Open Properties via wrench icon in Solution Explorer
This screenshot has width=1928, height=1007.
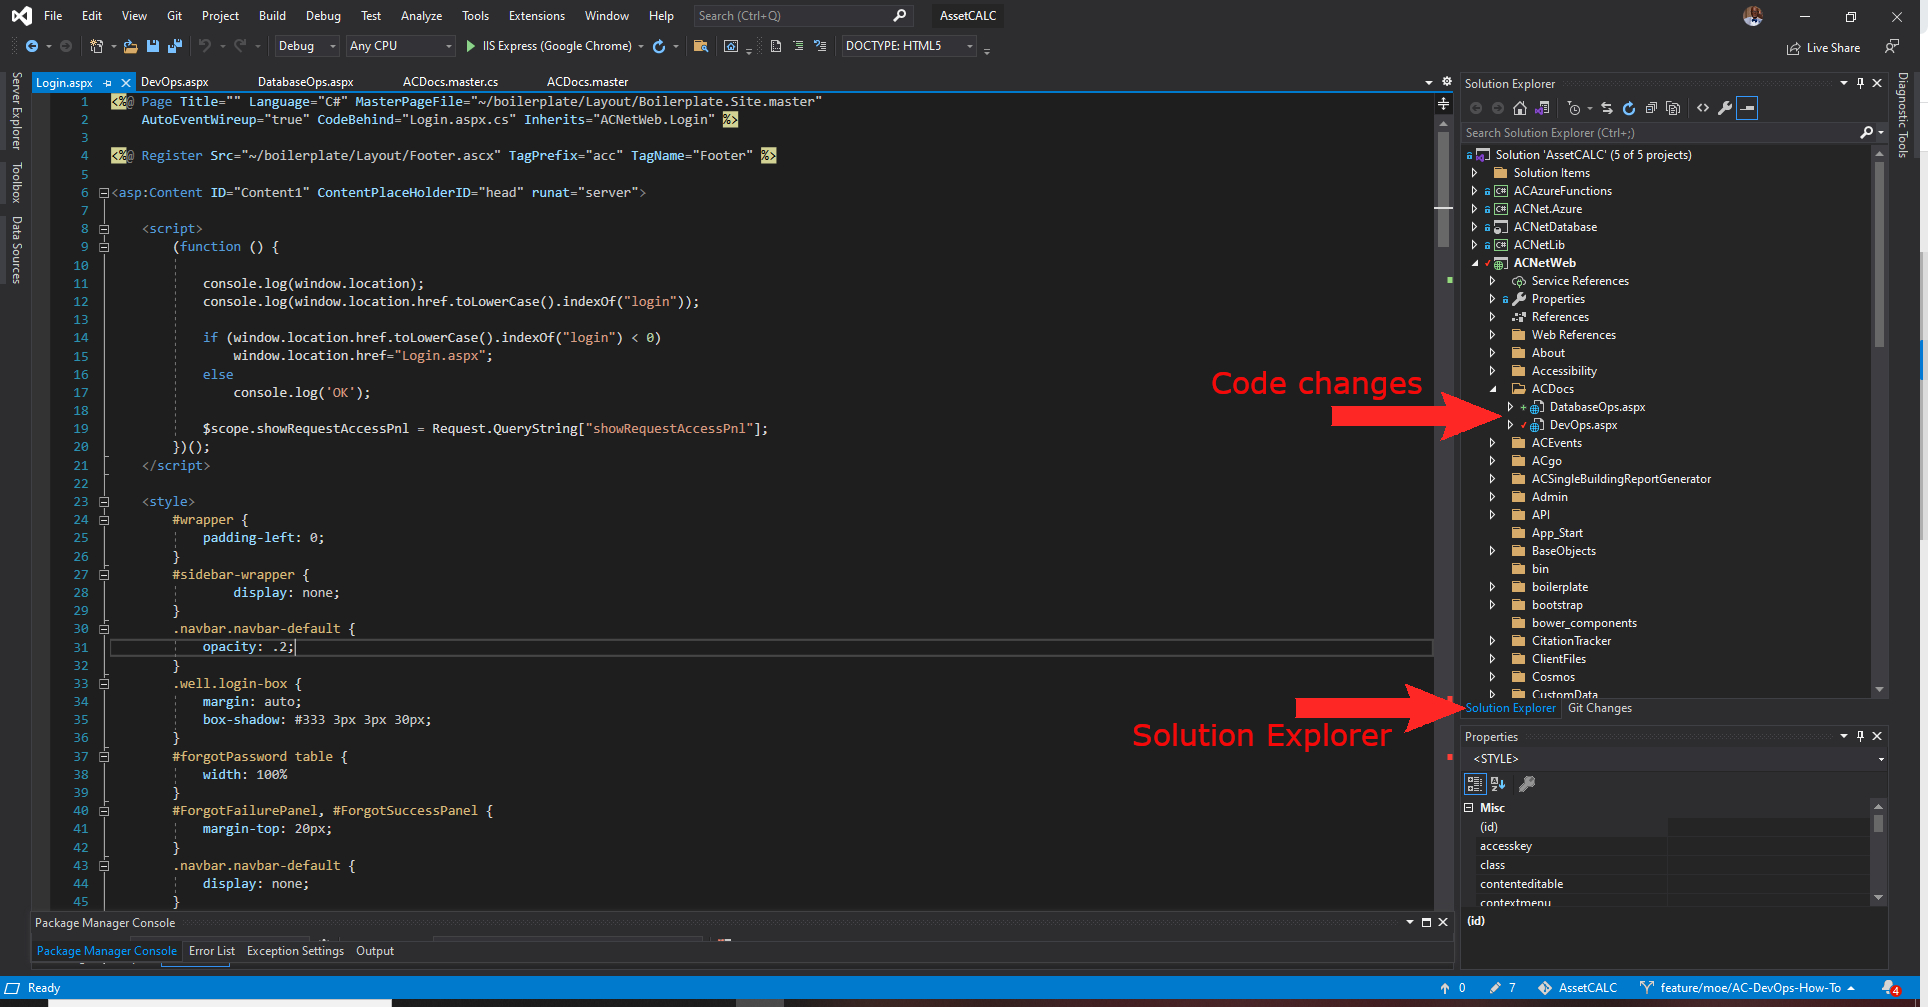tap(1725, 108)
